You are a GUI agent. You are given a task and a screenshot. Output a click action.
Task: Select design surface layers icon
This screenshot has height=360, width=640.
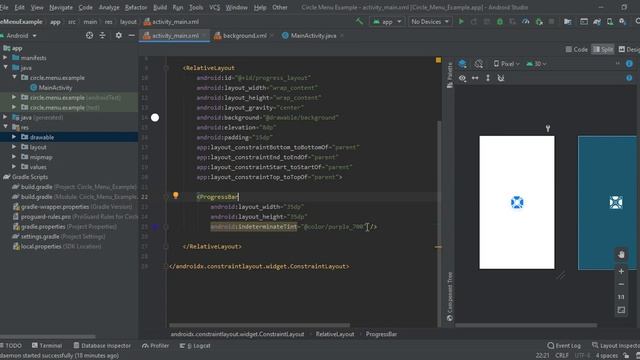click(x=462, y=64)
